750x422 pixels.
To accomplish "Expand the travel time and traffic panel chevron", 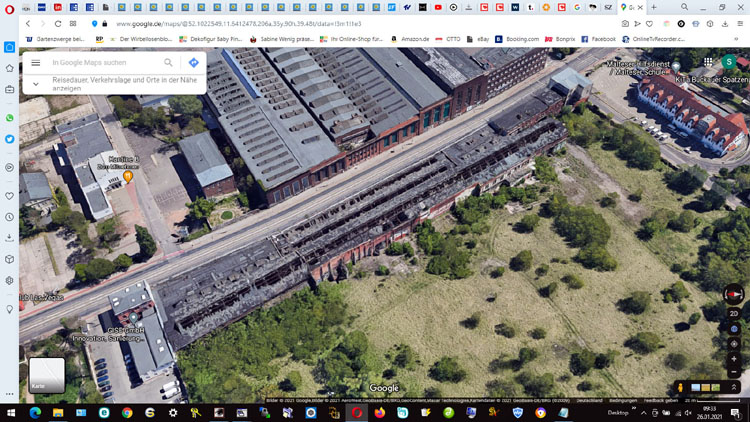I will tap(36, 84).
